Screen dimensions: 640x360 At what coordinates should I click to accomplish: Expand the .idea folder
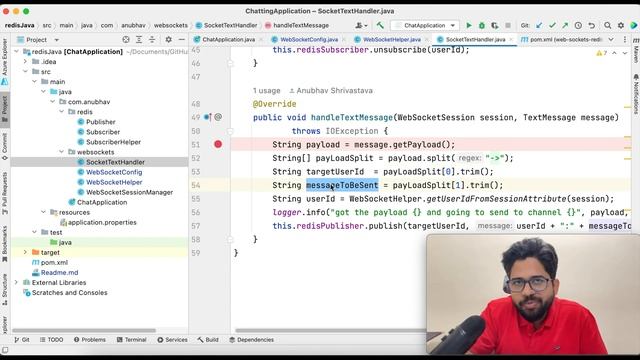pyautogui.click(x=25, y=62)
